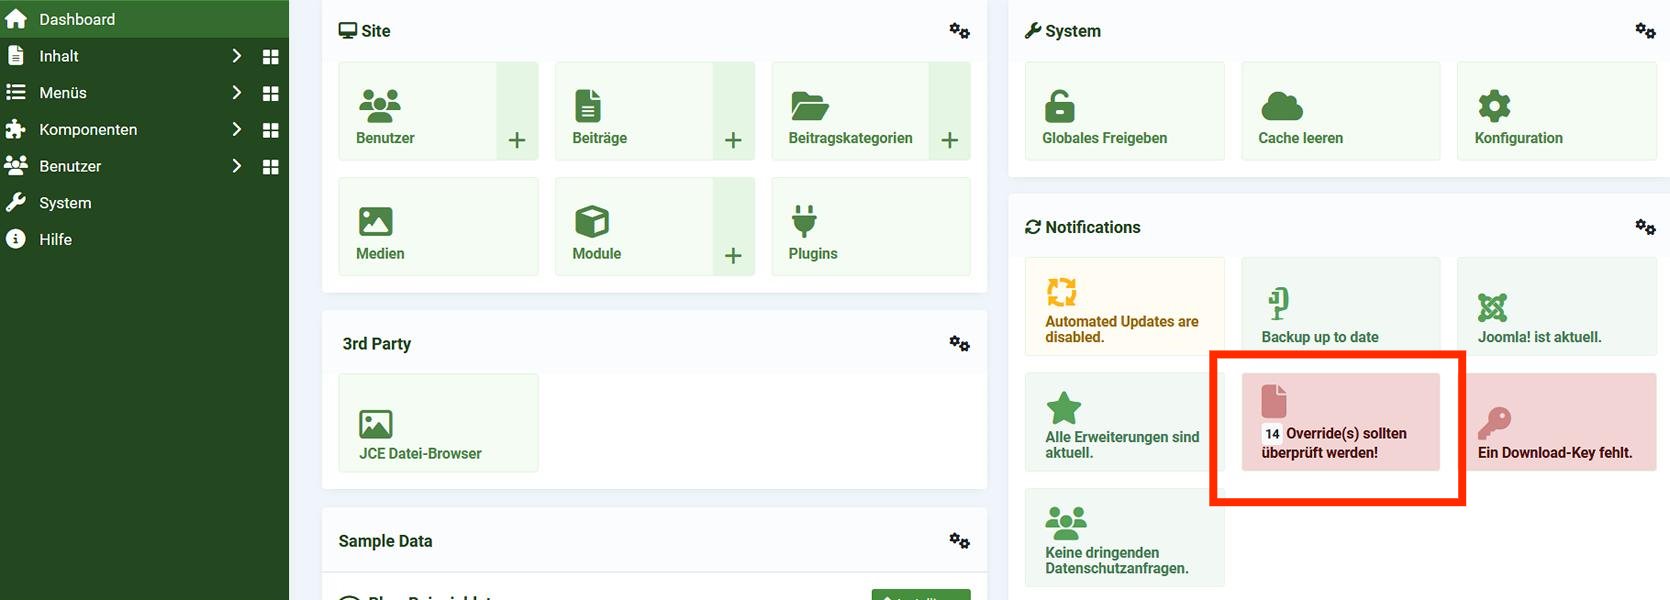Expand the Komponenten sidebar submenu
The image size is (1670, 600).
click(x=237, y=129)
